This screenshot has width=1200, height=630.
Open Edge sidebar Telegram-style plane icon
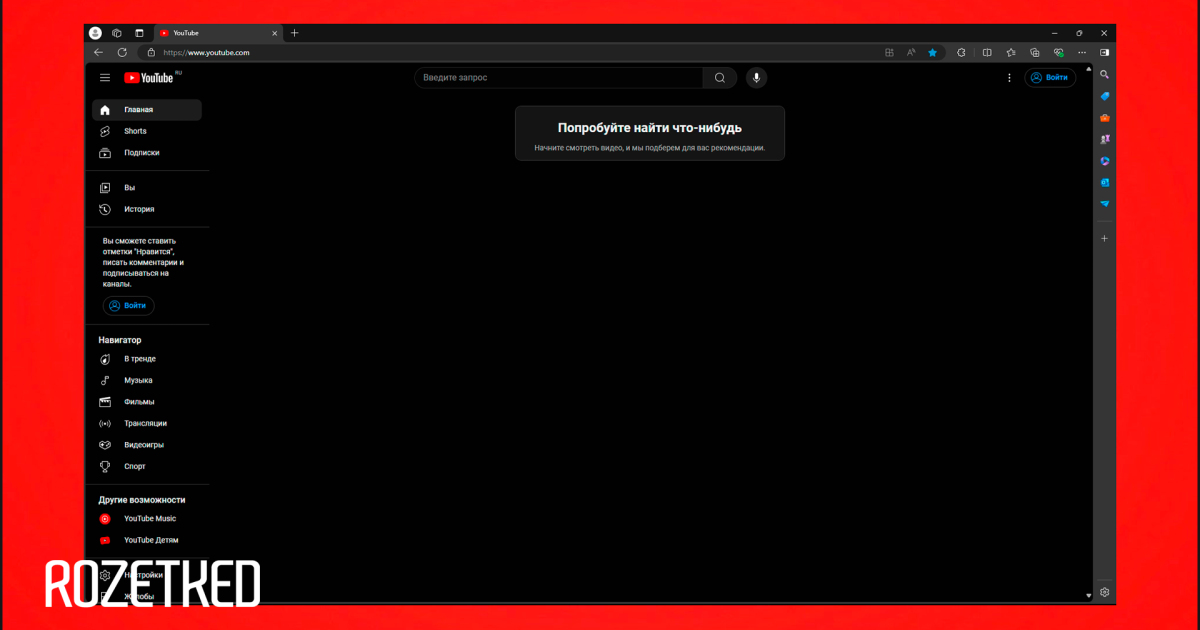[1105, 203]
